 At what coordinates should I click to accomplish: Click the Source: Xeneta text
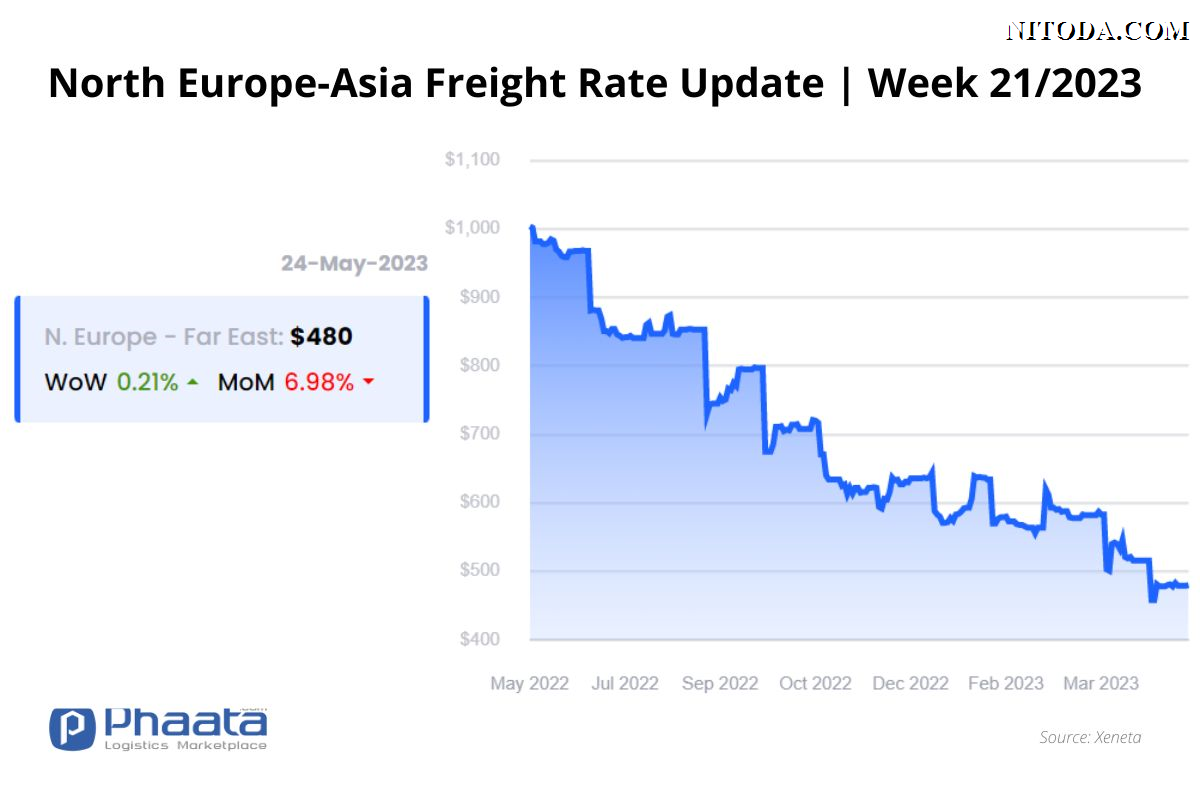point(1090,737)
